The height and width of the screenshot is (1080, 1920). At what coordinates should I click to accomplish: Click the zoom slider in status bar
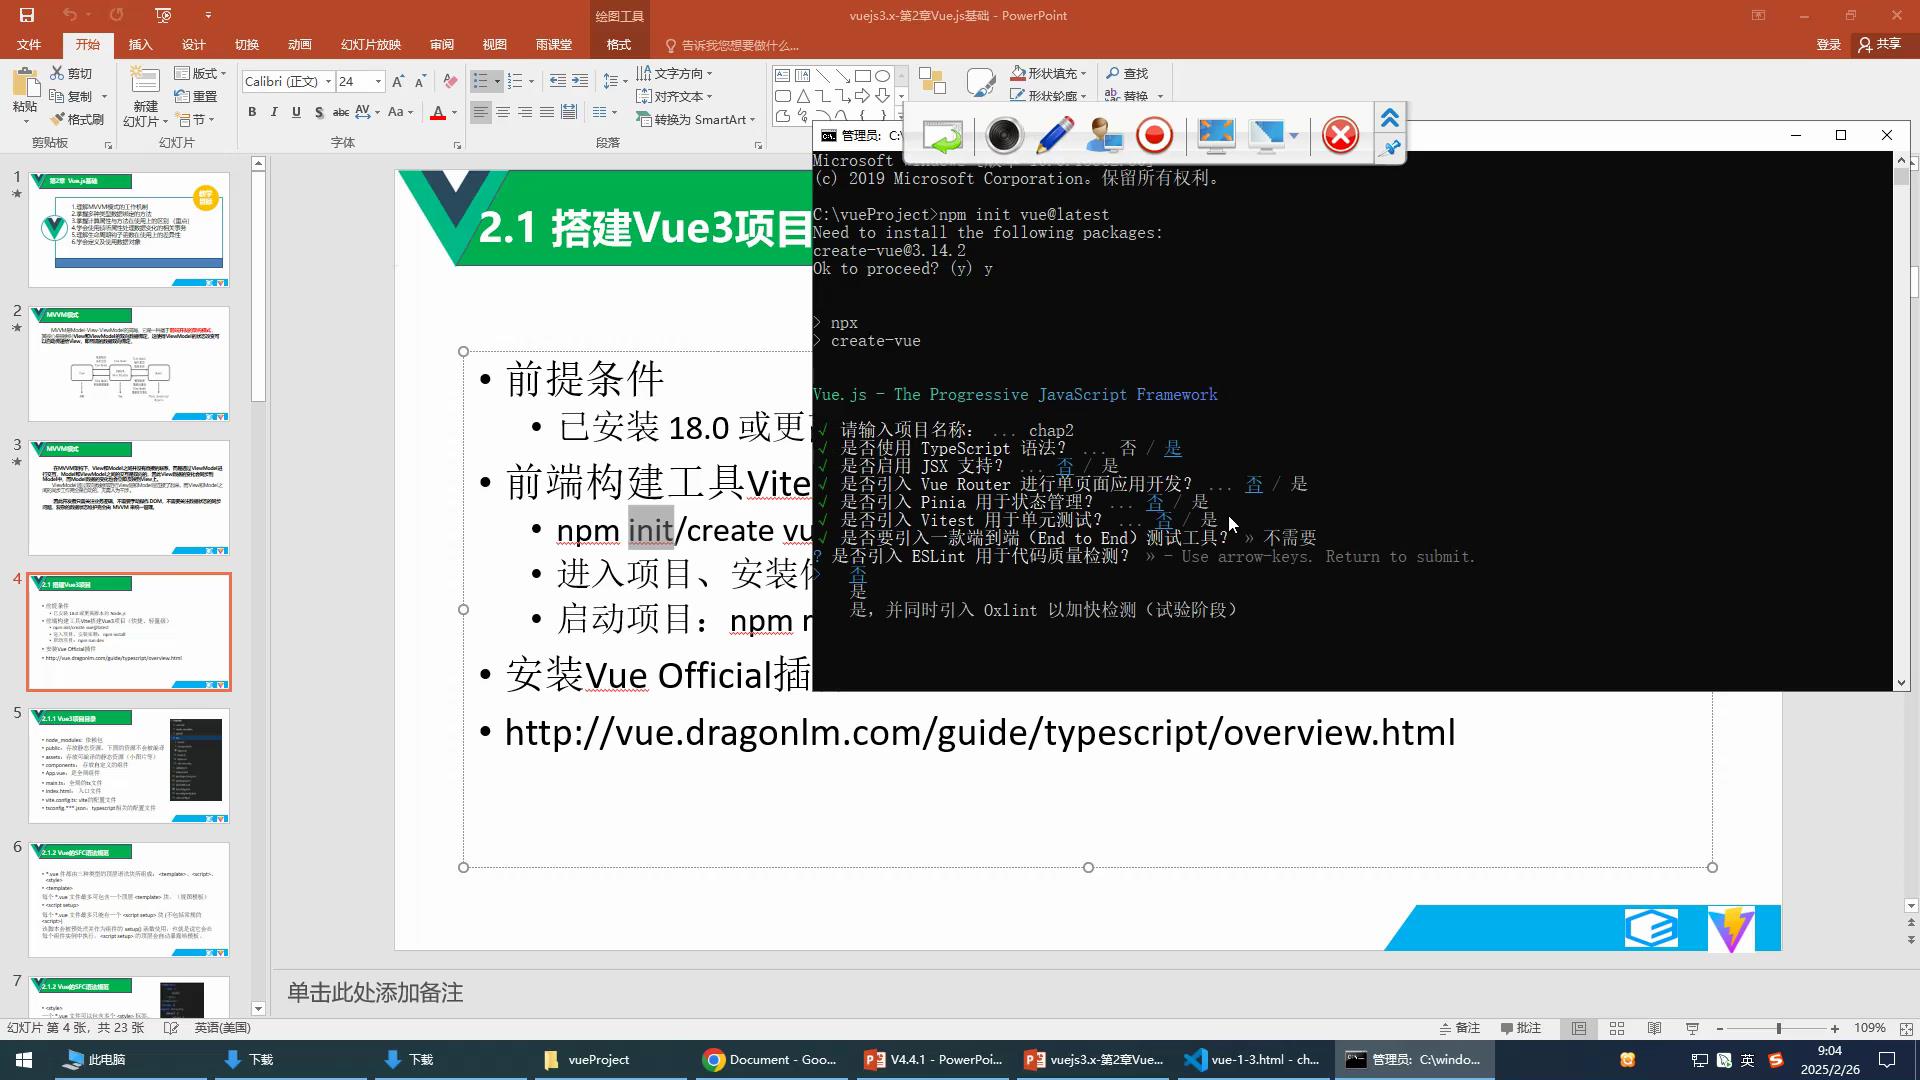pos(1778,1028)
